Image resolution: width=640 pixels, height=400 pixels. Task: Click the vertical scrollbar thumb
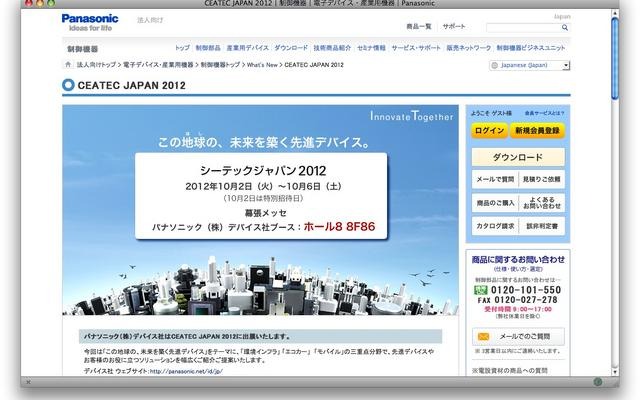(x=615, y=58)
